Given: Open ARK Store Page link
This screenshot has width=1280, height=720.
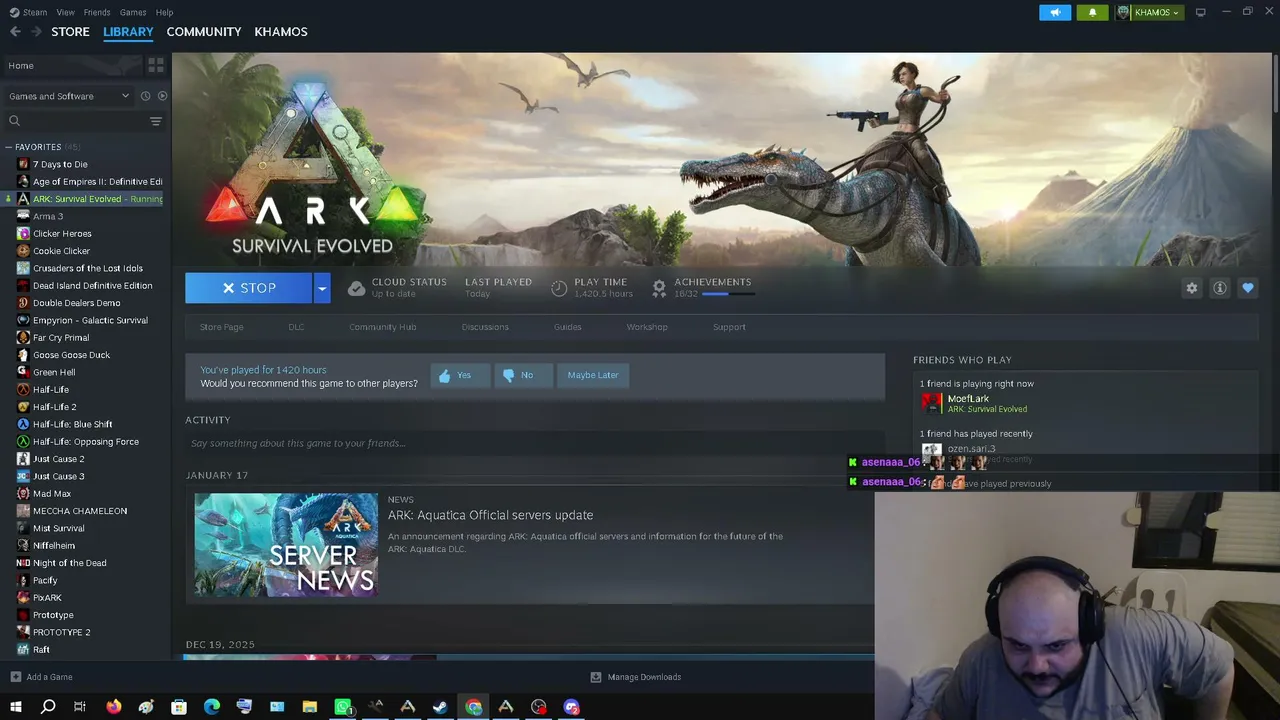Looking at the screenshot, I should (221, 327).
